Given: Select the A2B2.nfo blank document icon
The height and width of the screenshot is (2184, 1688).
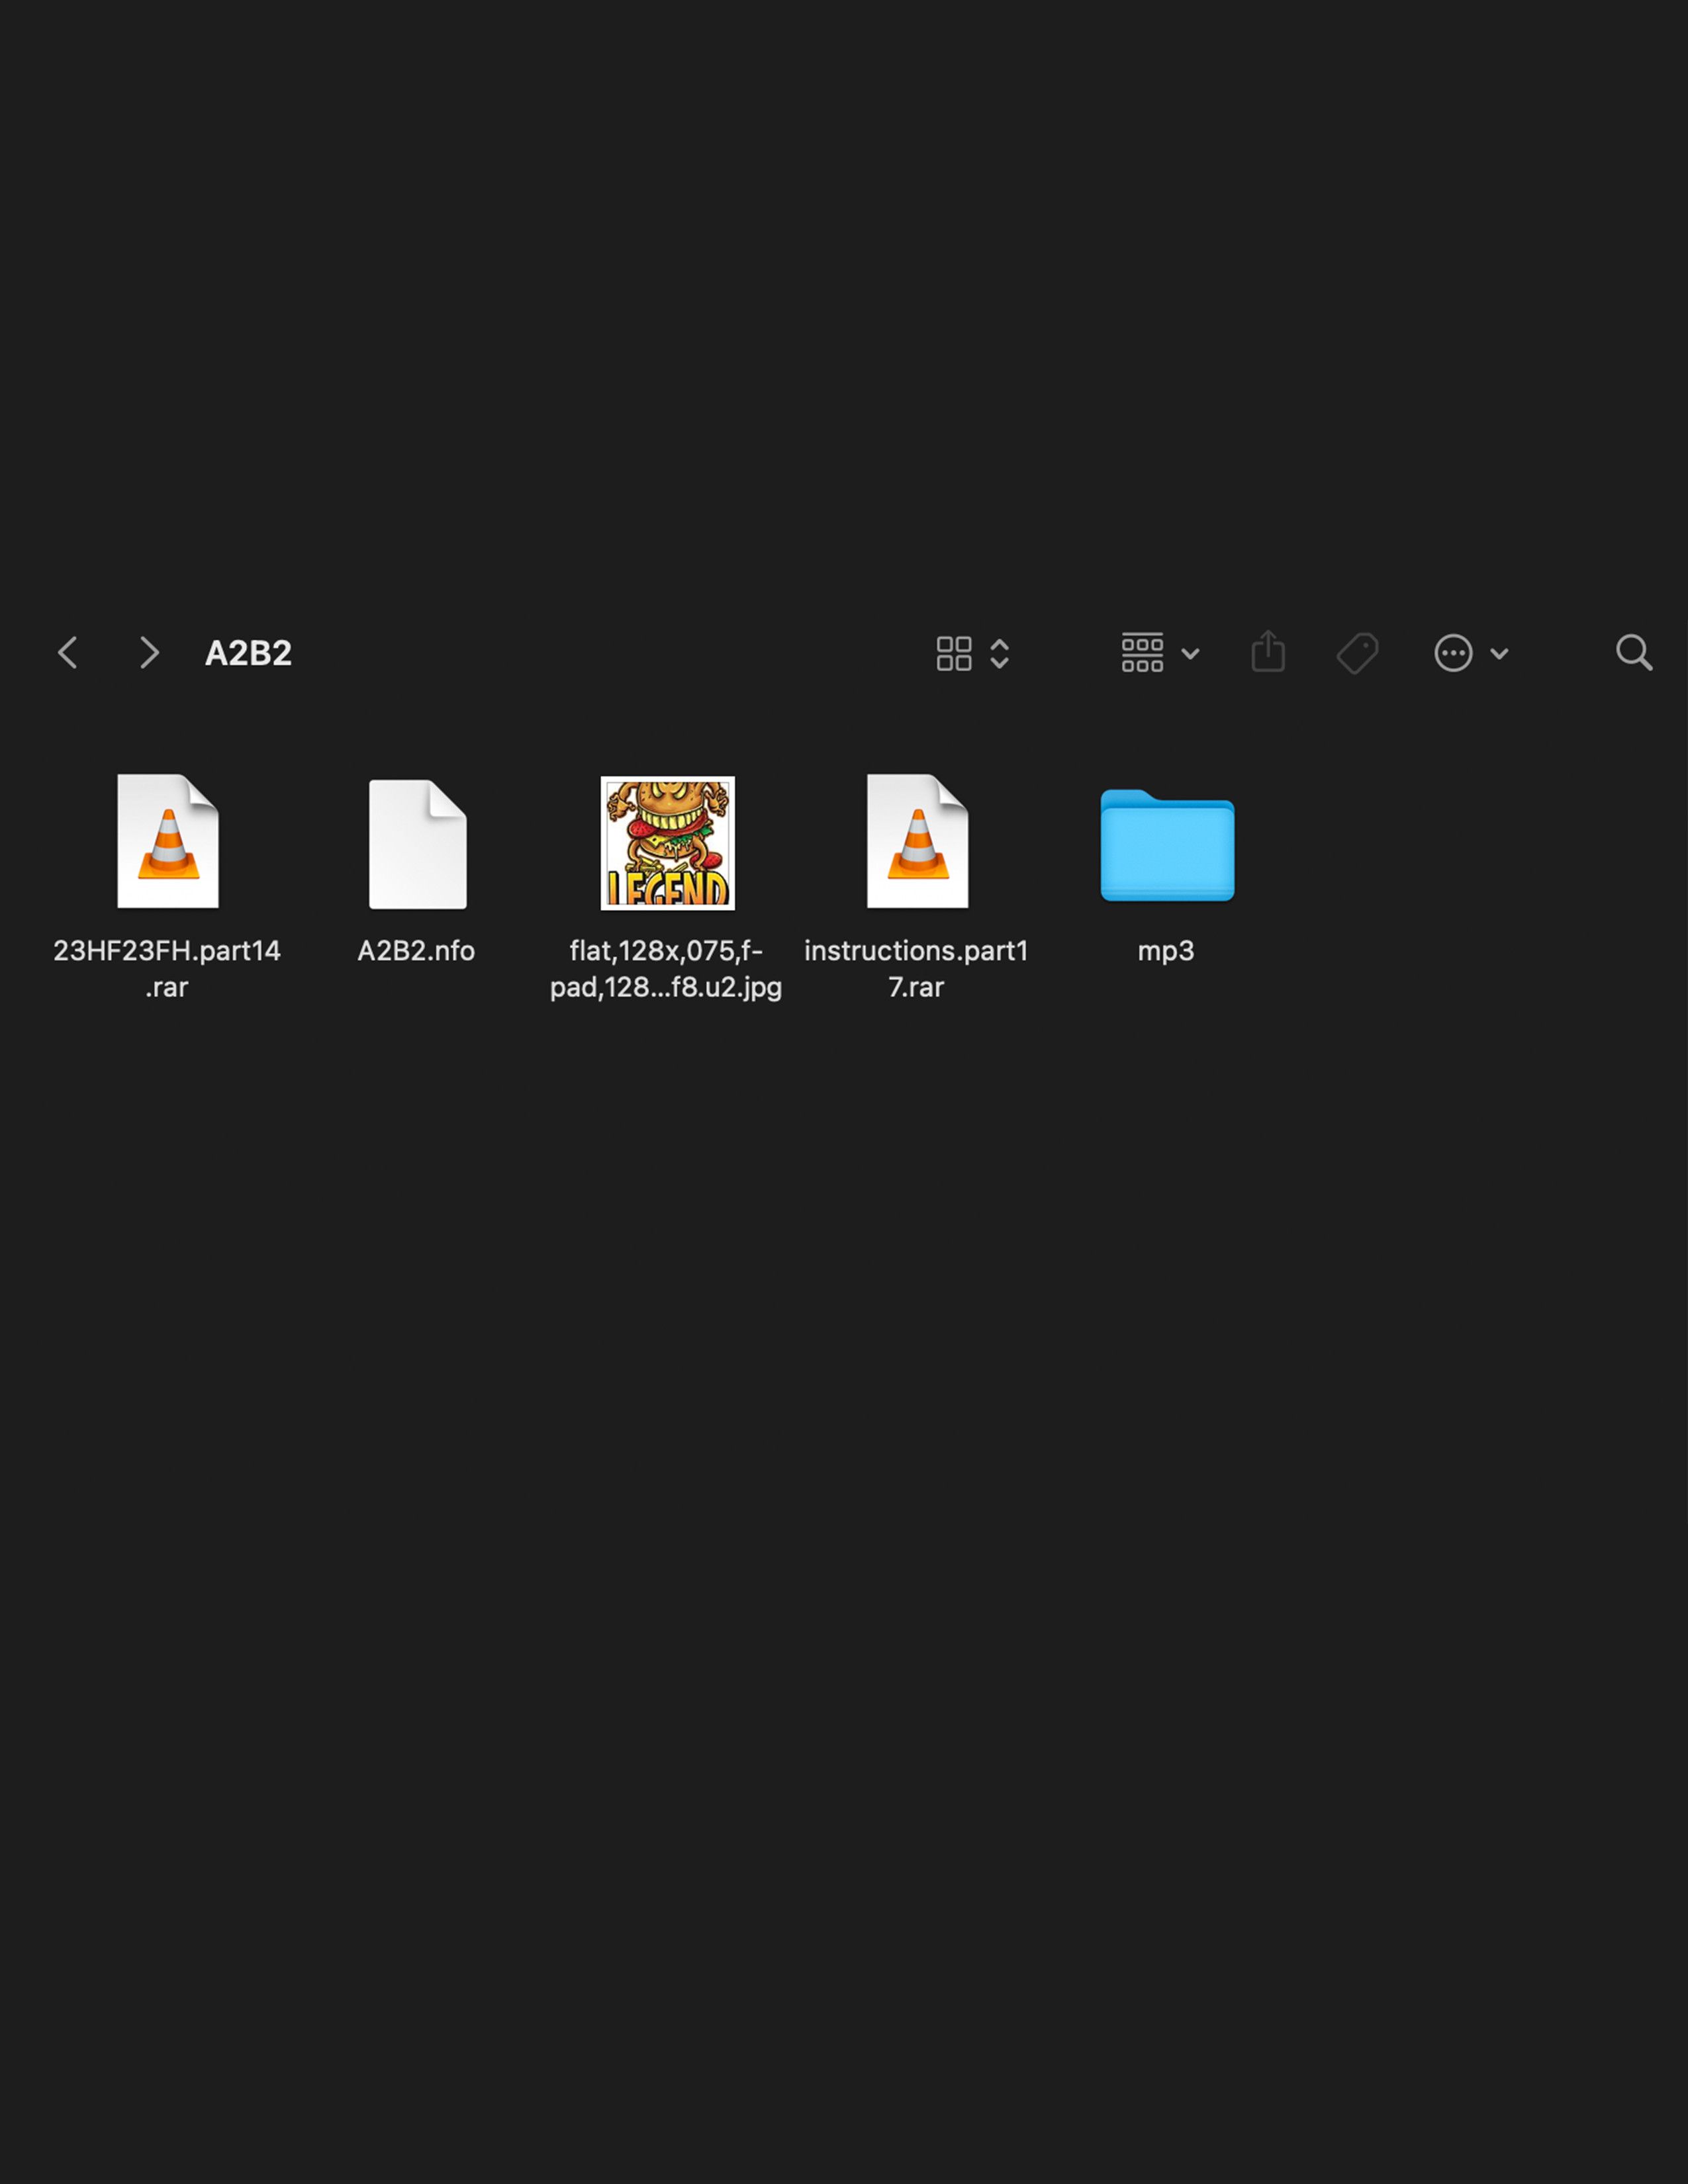Looking at the screenshot, I should pos(418,844).
